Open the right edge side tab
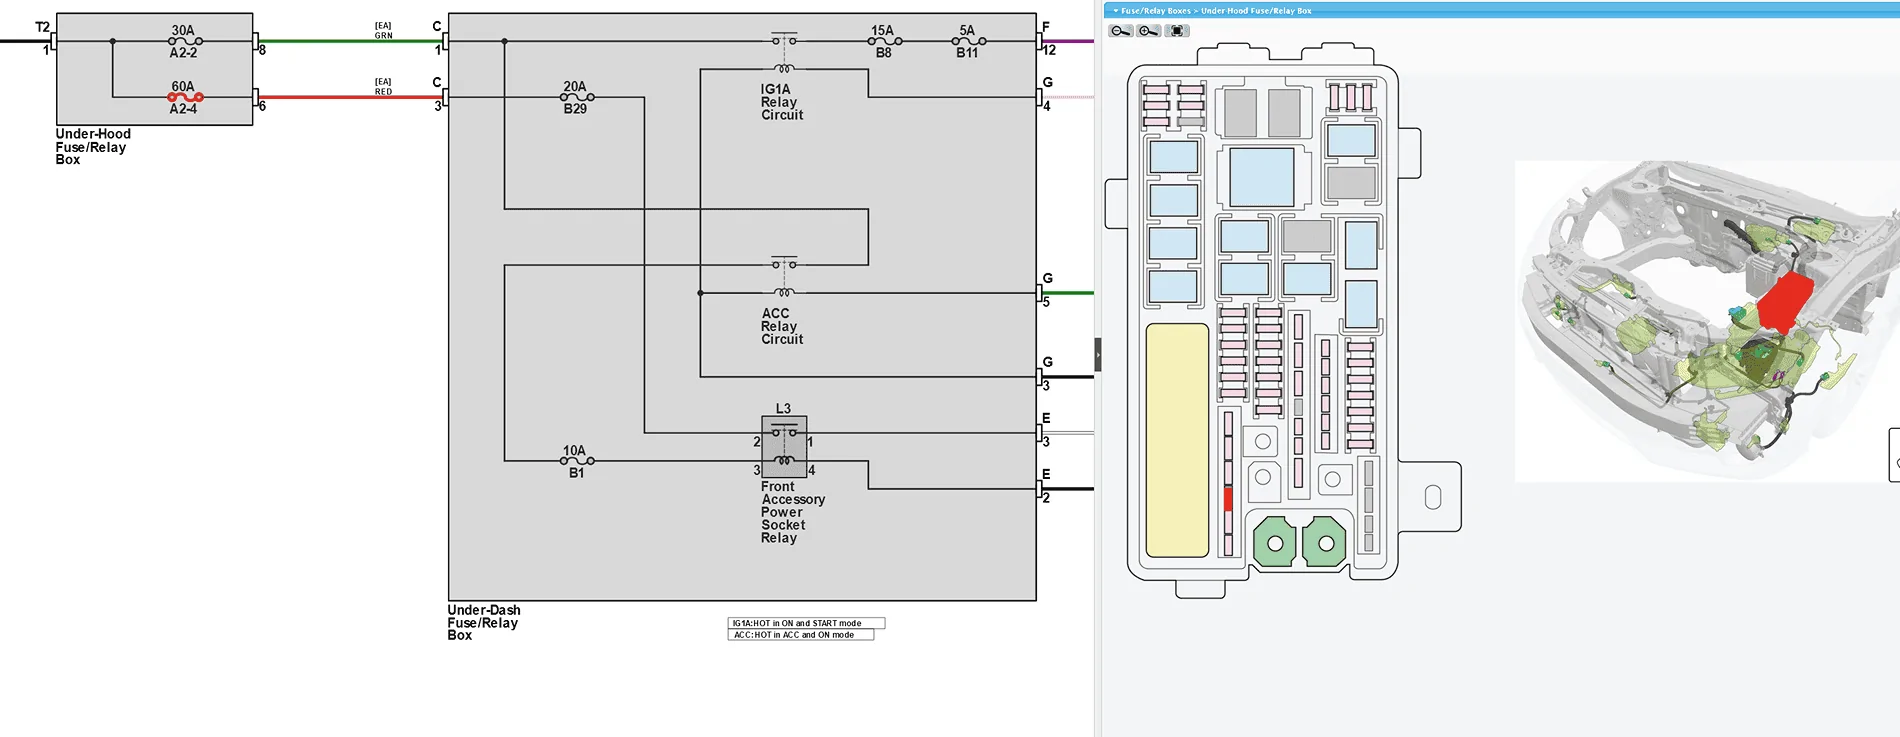Viewport: 1900px width, 737px height. (x=1894, y=455)
